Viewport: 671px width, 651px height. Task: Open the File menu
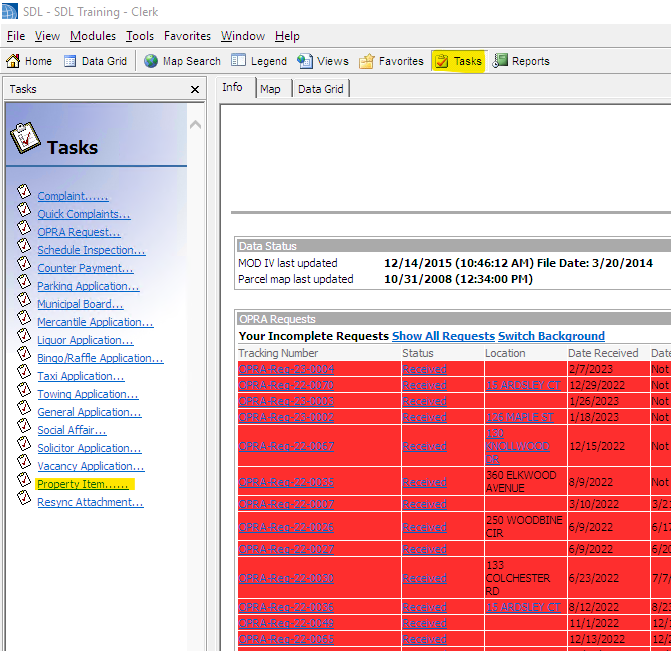pos(16,36)
